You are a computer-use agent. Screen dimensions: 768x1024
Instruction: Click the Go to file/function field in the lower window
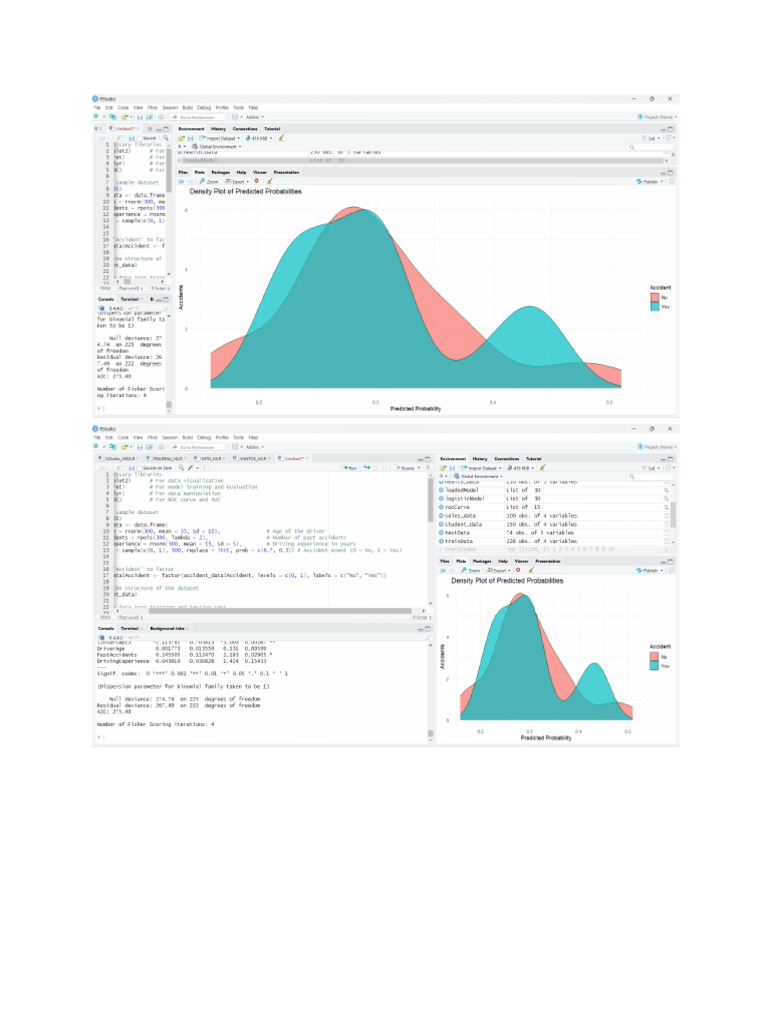pyautogui.click(x=199, y=447)
